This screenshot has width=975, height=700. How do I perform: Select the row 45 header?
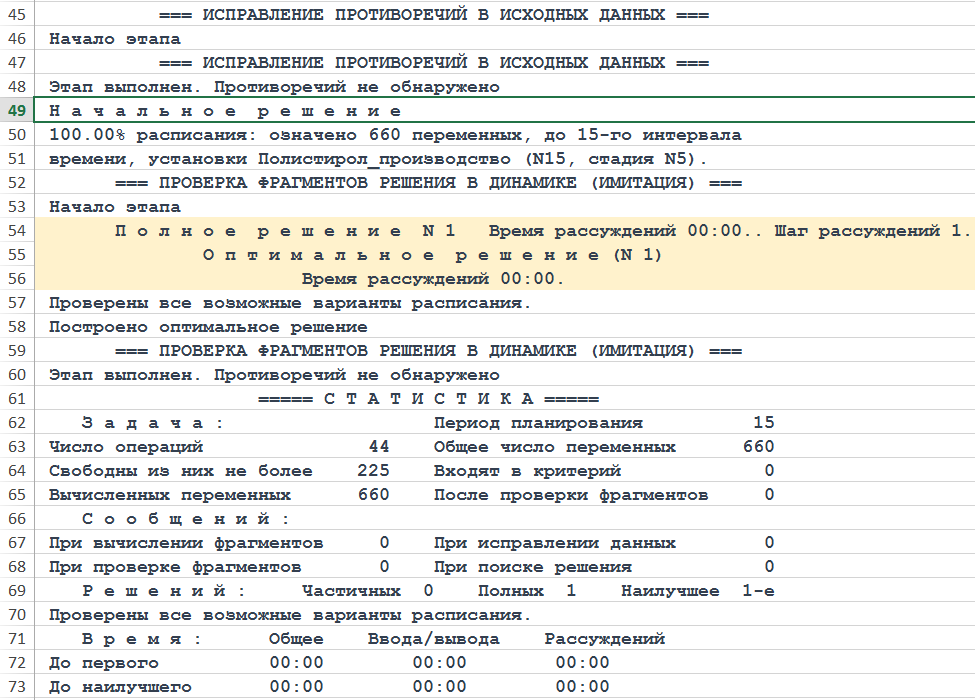16,15
